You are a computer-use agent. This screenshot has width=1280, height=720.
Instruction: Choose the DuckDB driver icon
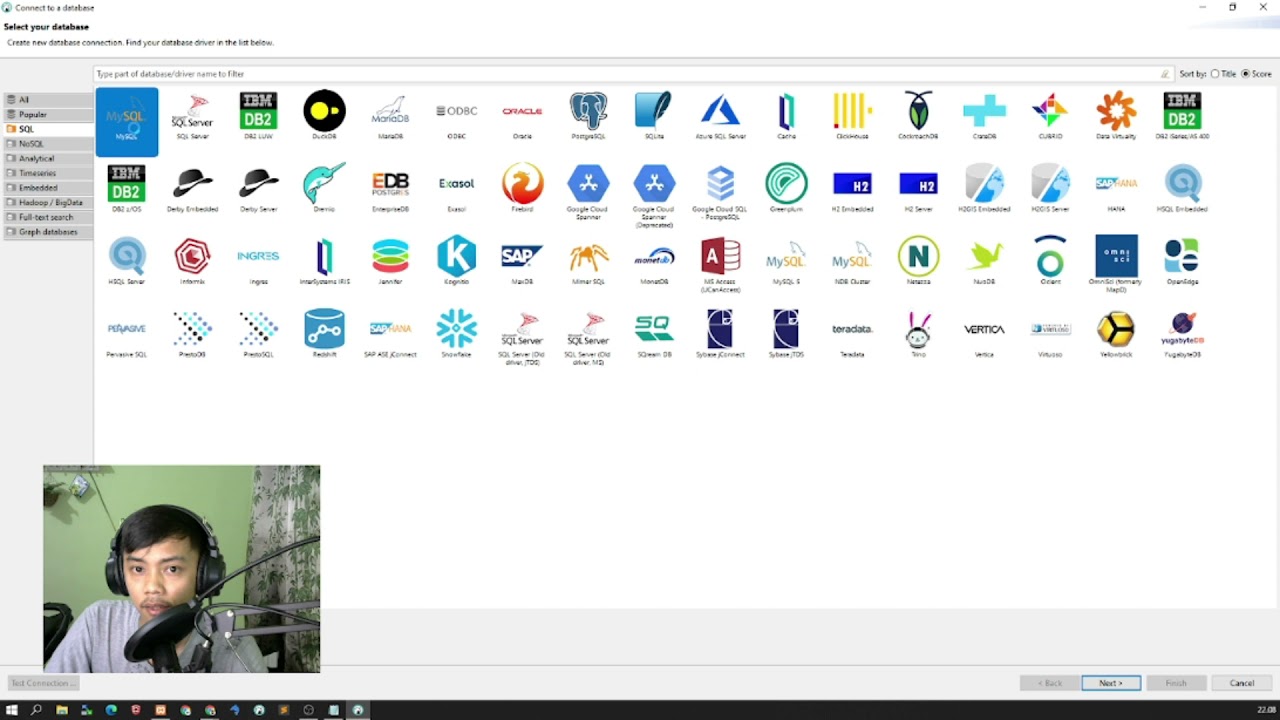pos(324,115)
